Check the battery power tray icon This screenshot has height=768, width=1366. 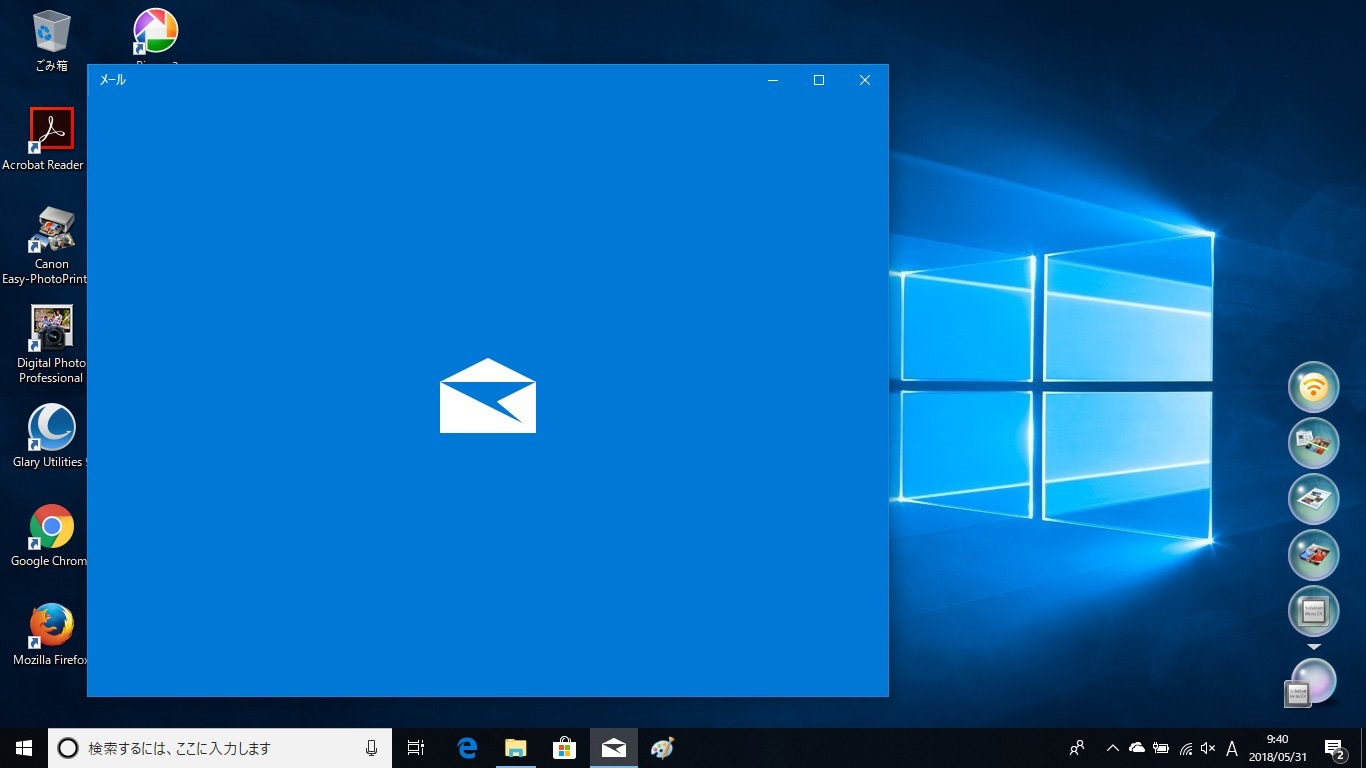point(1161,748)
